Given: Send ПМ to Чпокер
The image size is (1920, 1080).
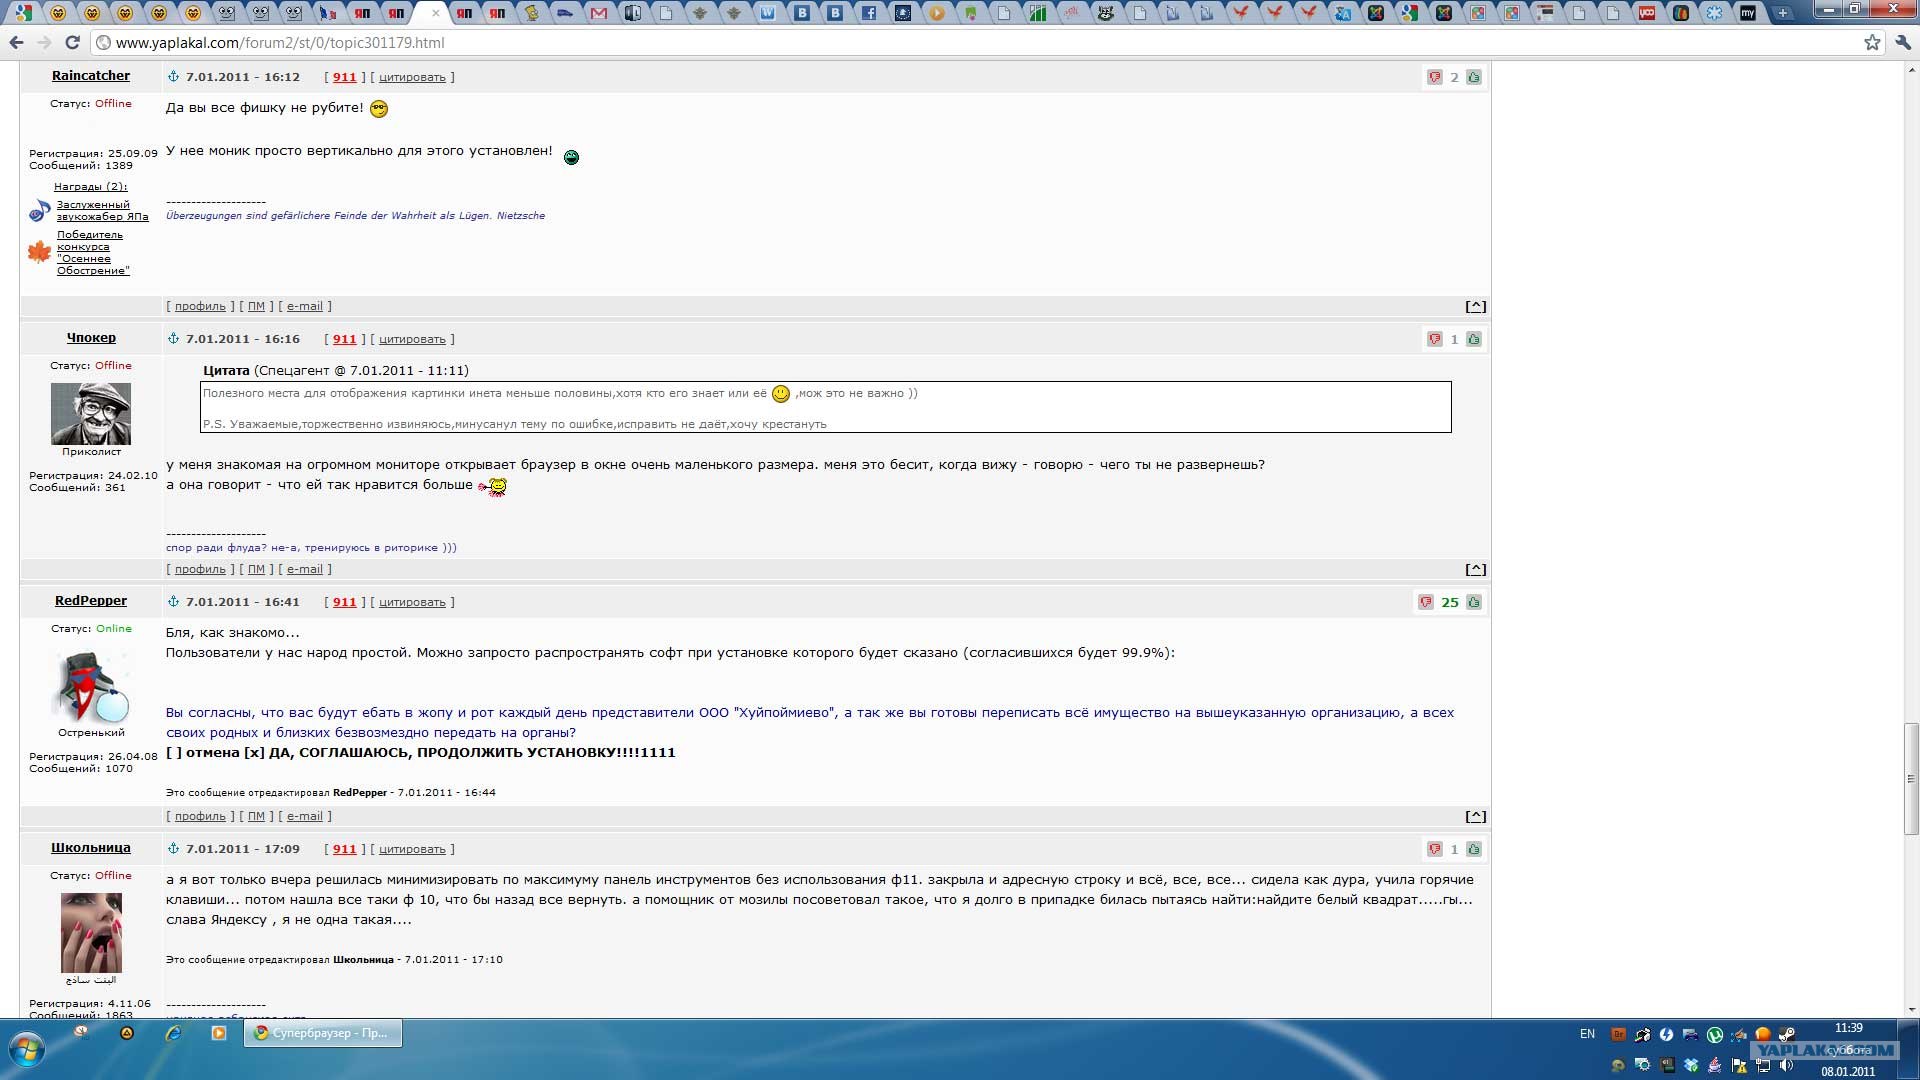Looking at the screenshot, I should tap(256, 569).
